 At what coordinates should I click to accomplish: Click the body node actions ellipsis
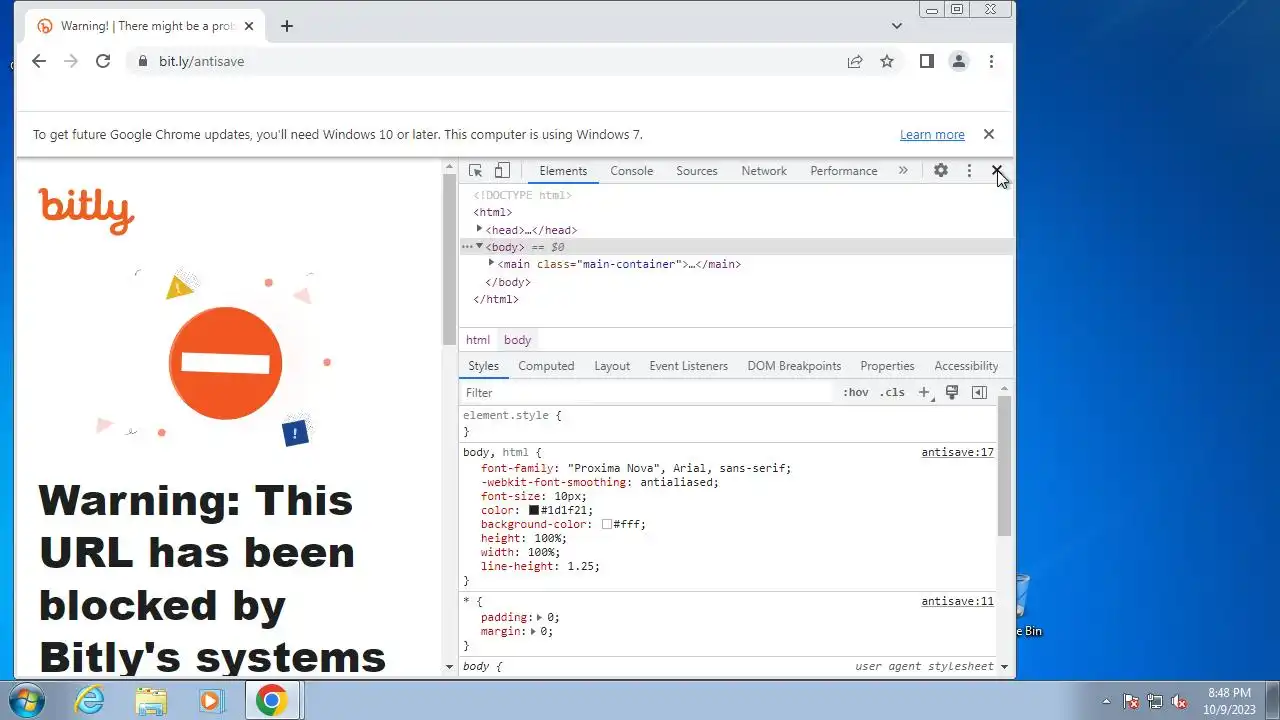click(x=466, y=246)
